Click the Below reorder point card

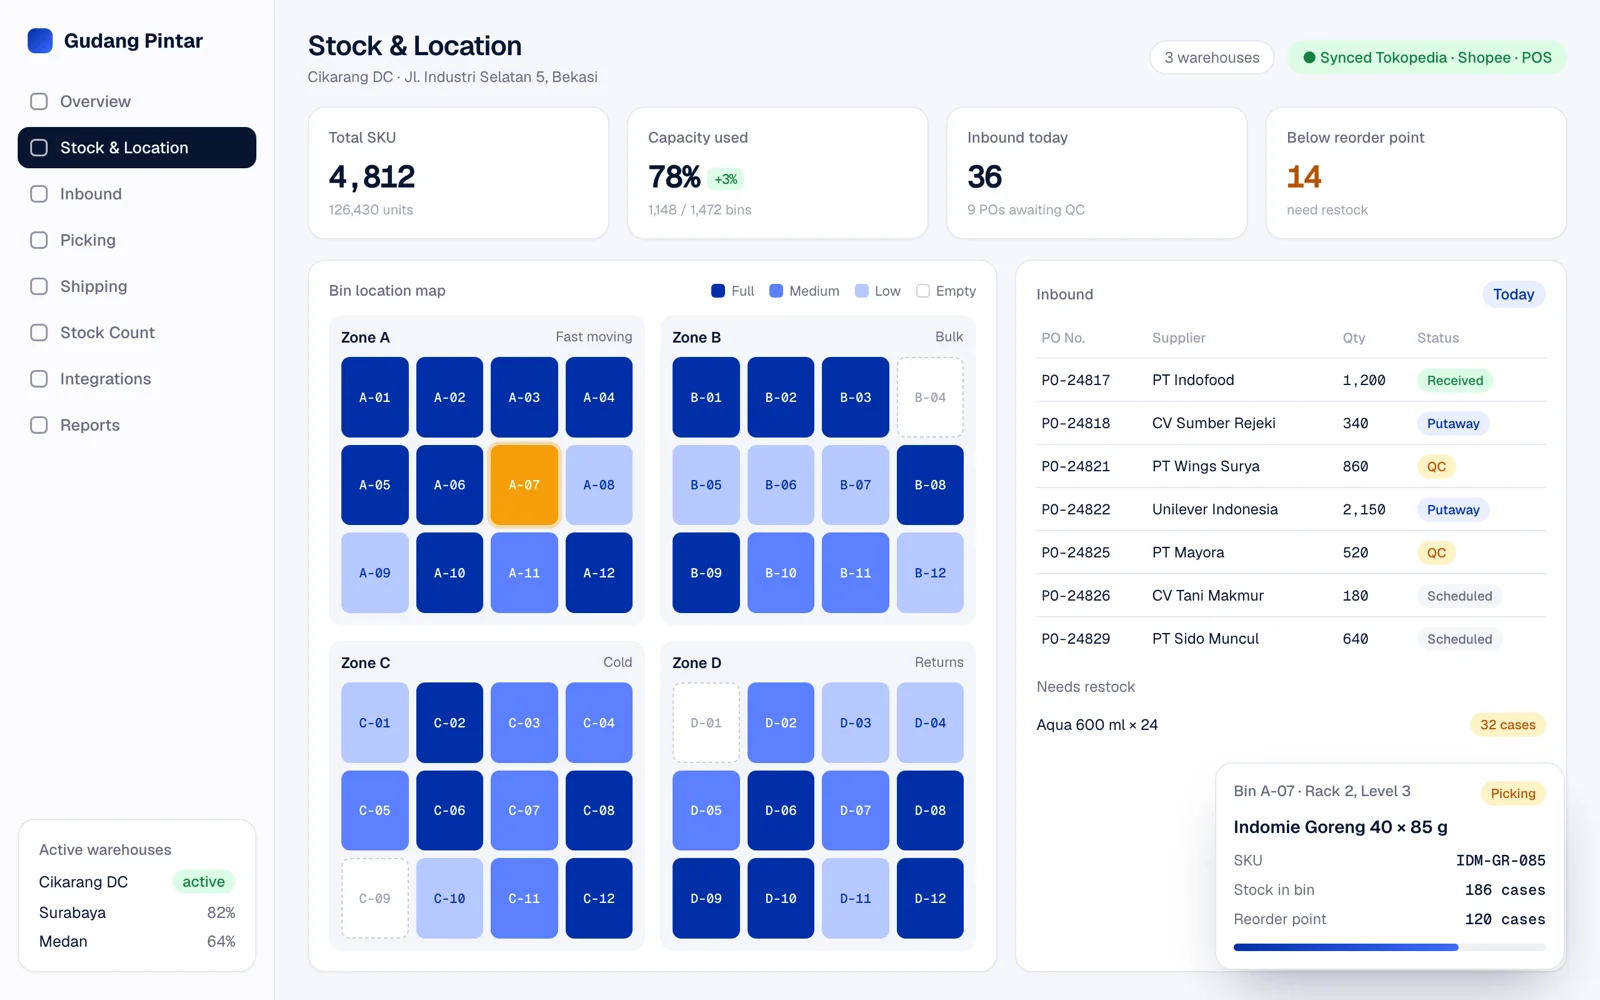click(x=1416, y=173)
